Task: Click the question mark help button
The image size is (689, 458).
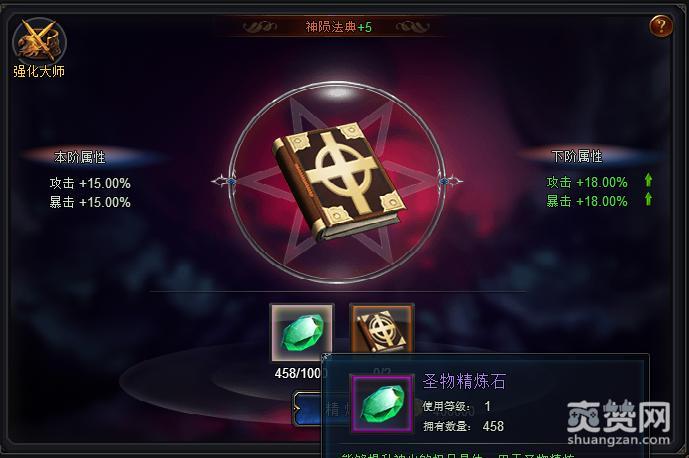Action: pos(661,26)
